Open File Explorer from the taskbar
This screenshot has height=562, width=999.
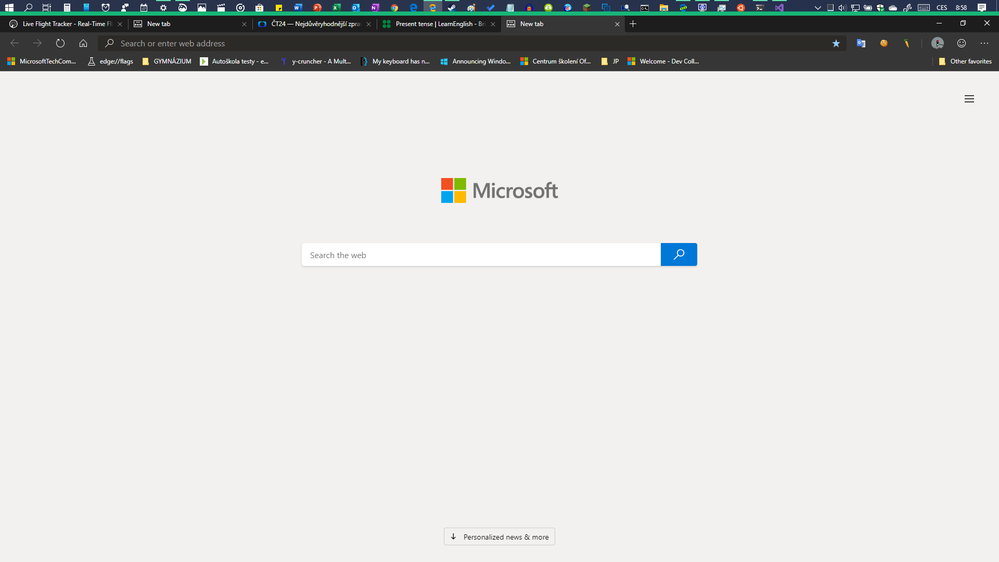[663, 8]
